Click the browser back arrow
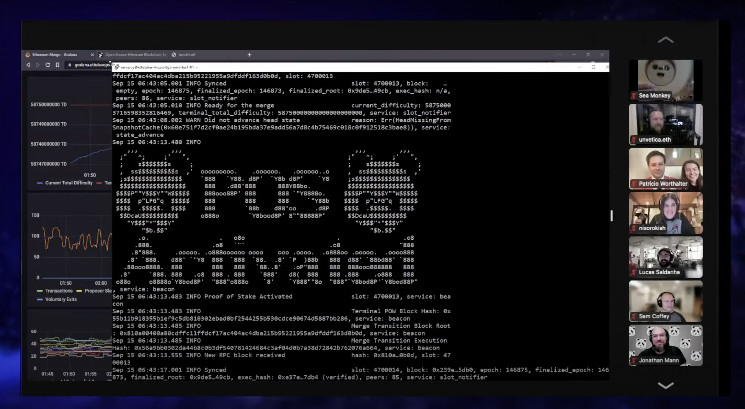745x409 pixels. (28, 65)
